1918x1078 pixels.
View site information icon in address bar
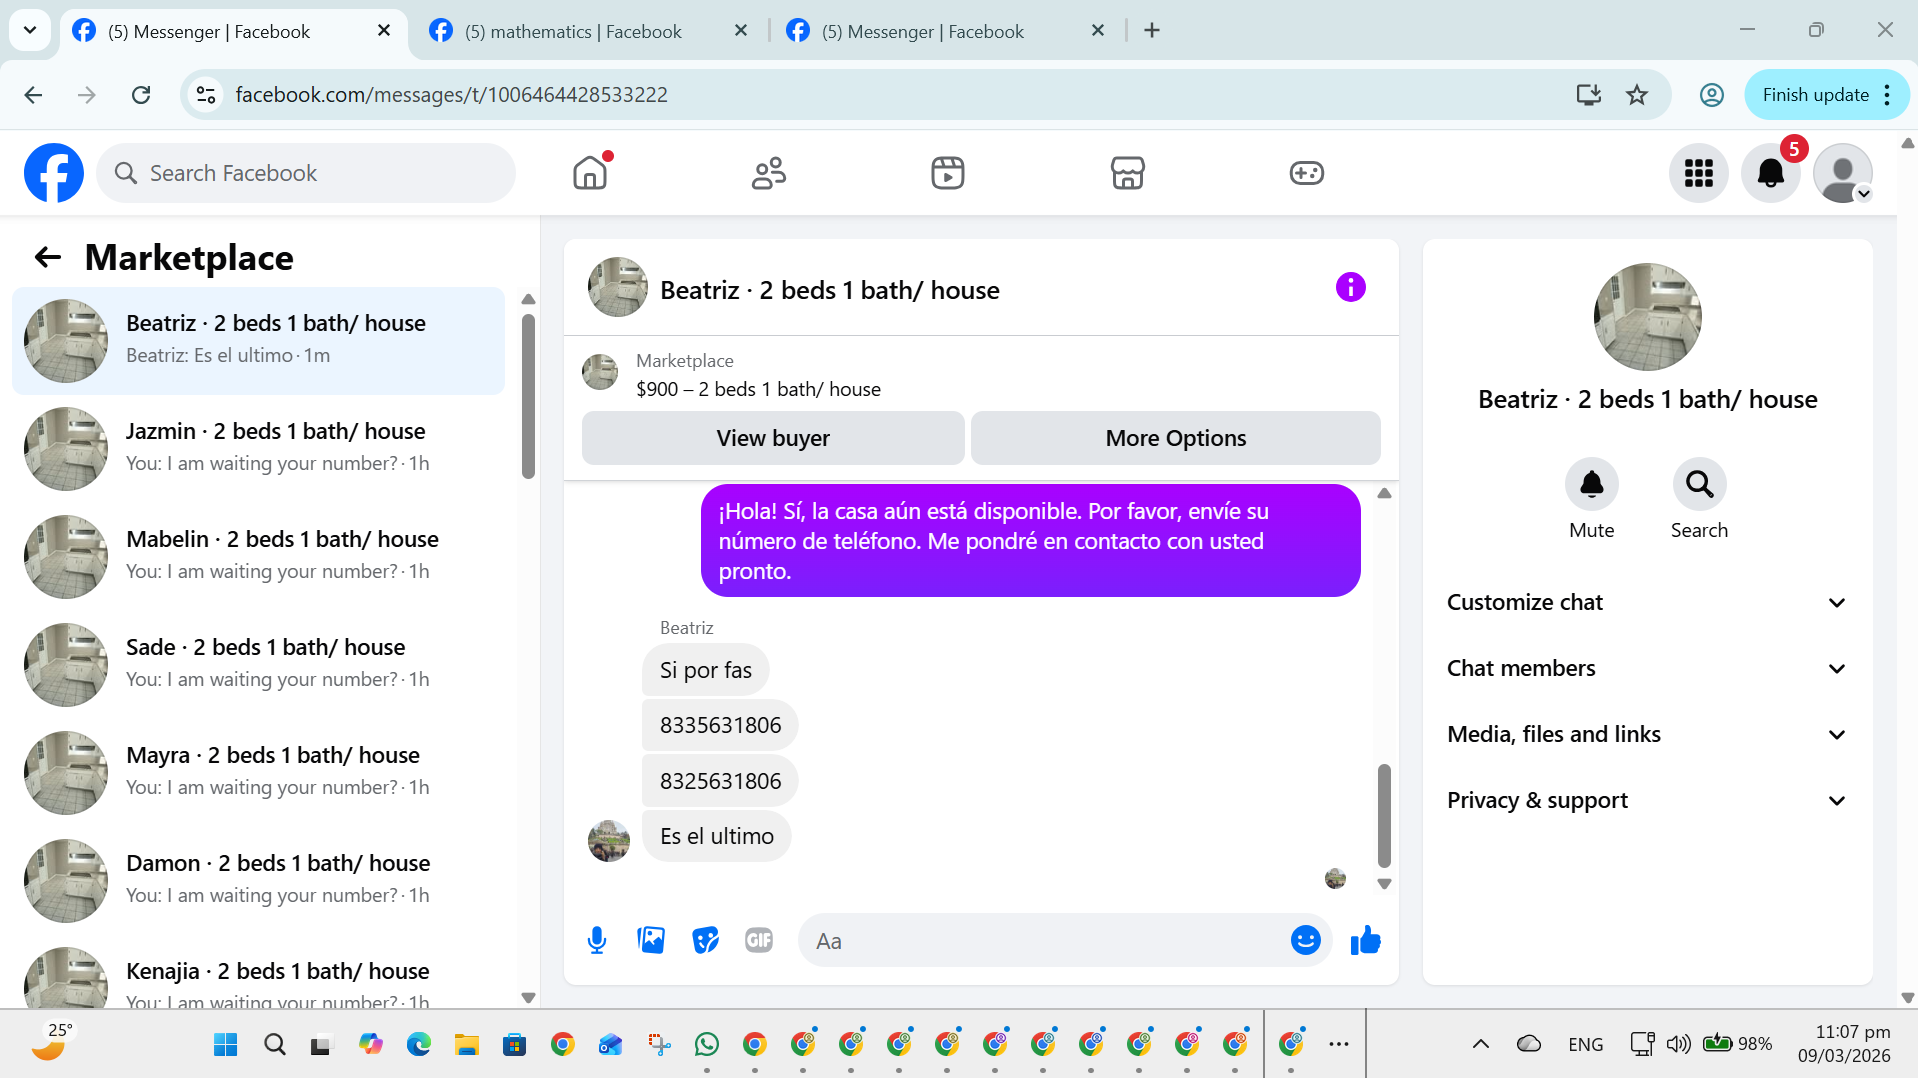(206, 95)
